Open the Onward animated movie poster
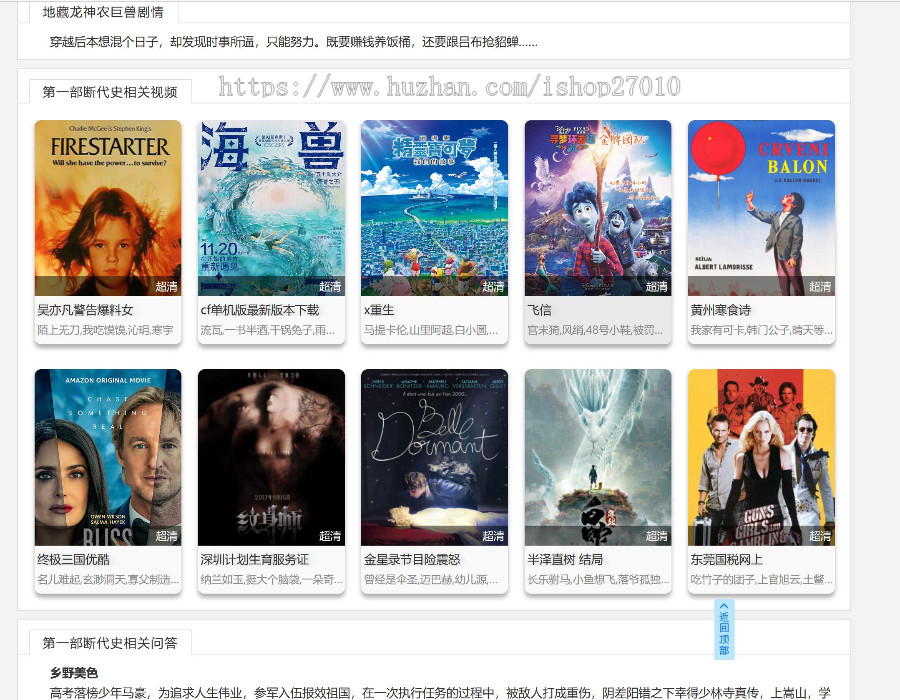This screenshot has width=900, height=700. tap(598, 208)
